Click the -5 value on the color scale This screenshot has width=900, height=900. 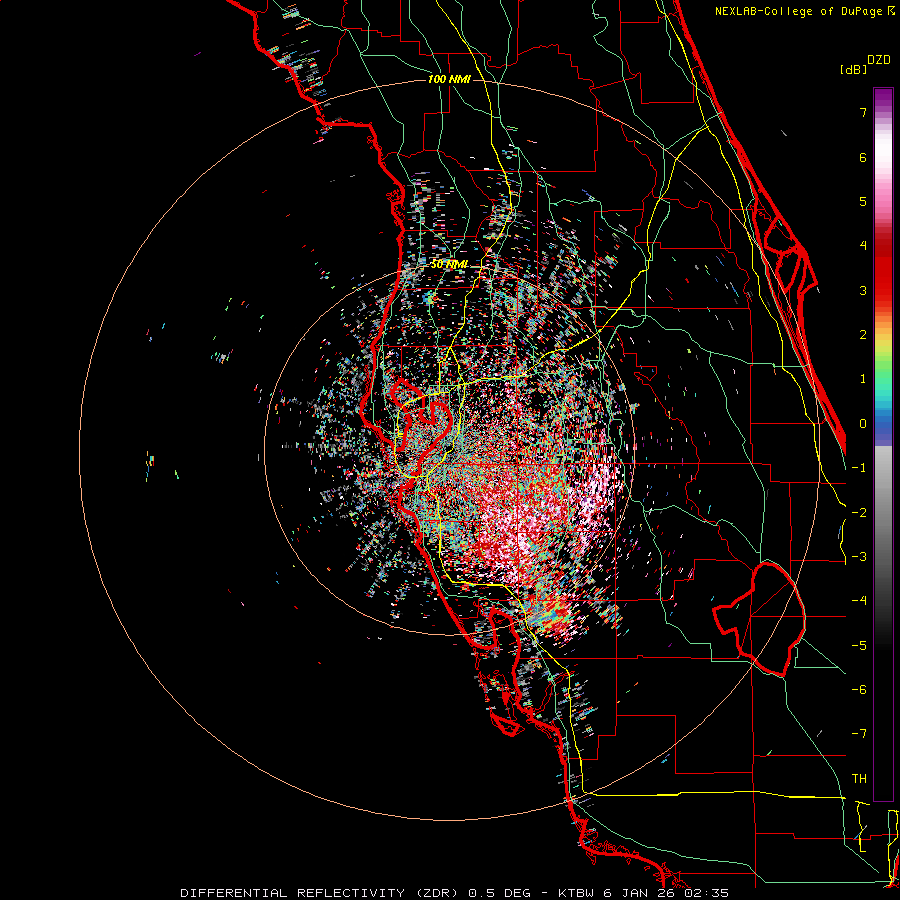pos(859,646)
